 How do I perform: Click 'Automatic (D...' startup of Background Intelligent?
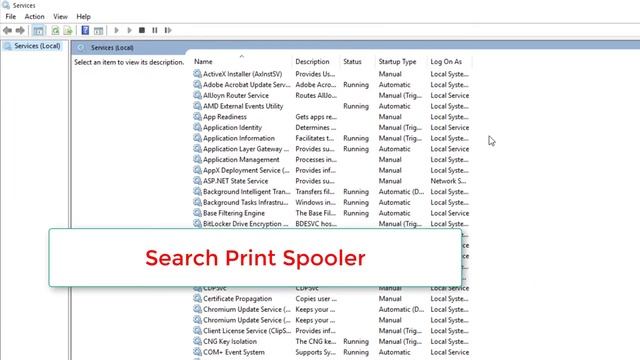401,192
